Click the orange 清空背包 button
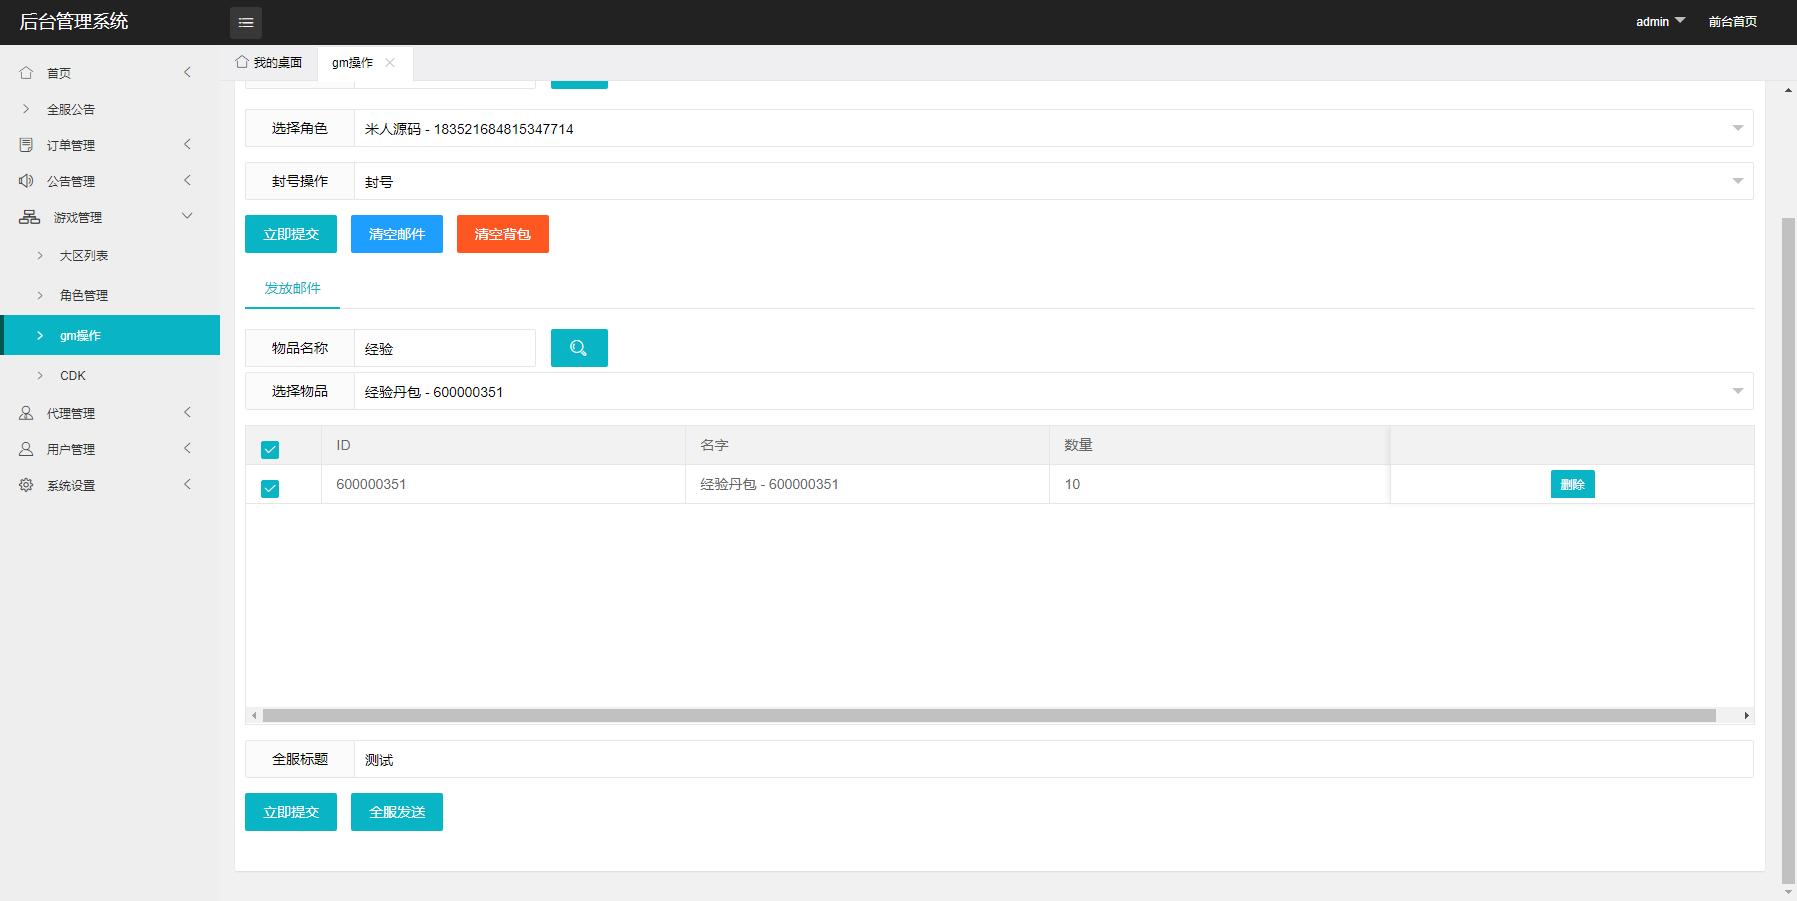This screenshot has width=1797, height=901. [x=502, y=234]
